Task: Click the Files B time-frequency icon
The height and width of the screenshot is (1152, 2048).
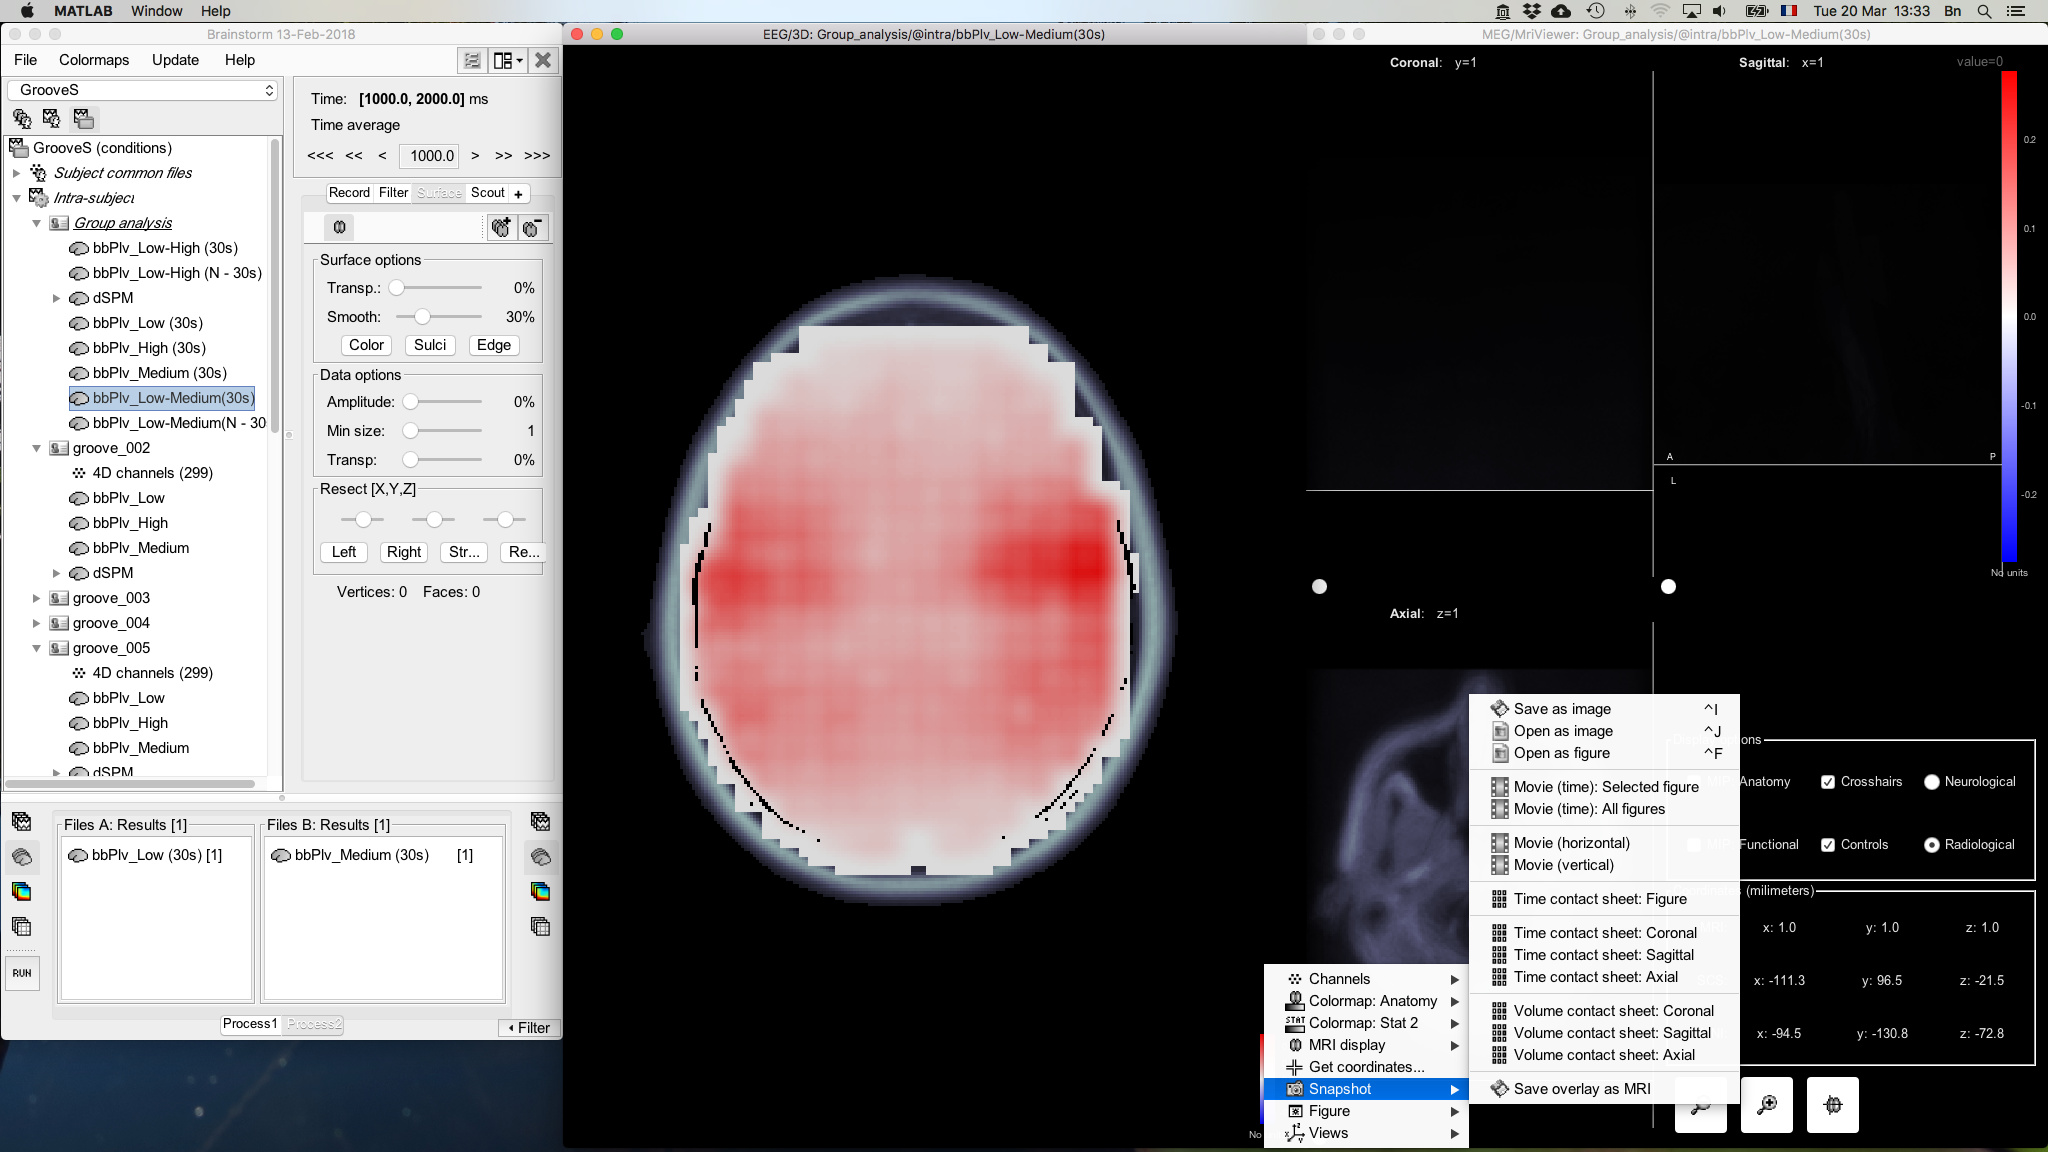Action: (x=541, y=891)
